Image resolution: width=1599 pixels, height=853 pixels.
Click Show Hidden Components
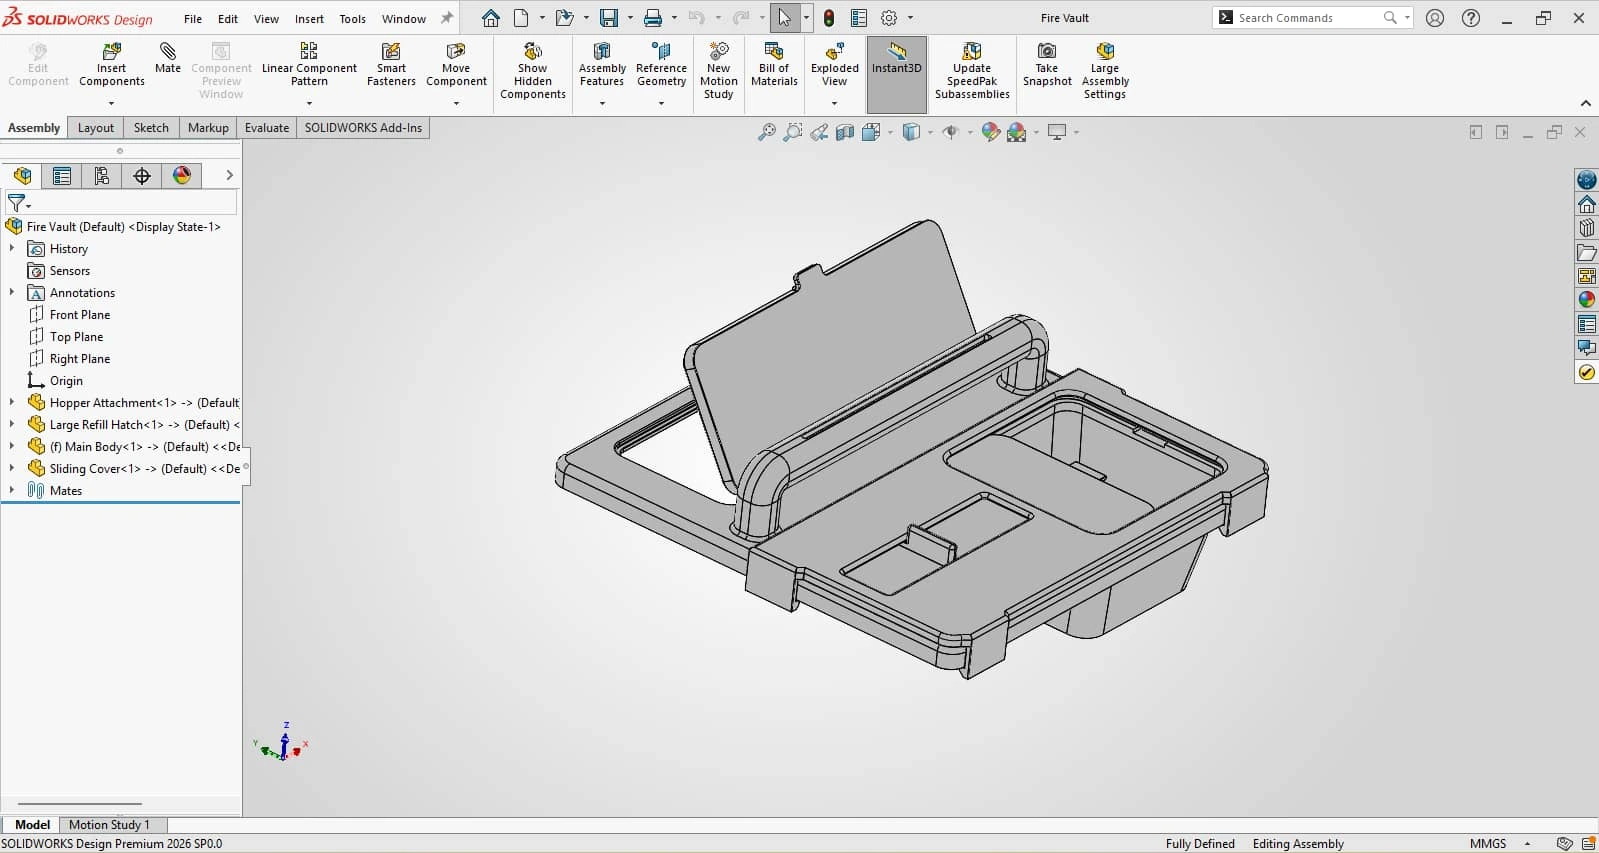[x=533, y=71]
